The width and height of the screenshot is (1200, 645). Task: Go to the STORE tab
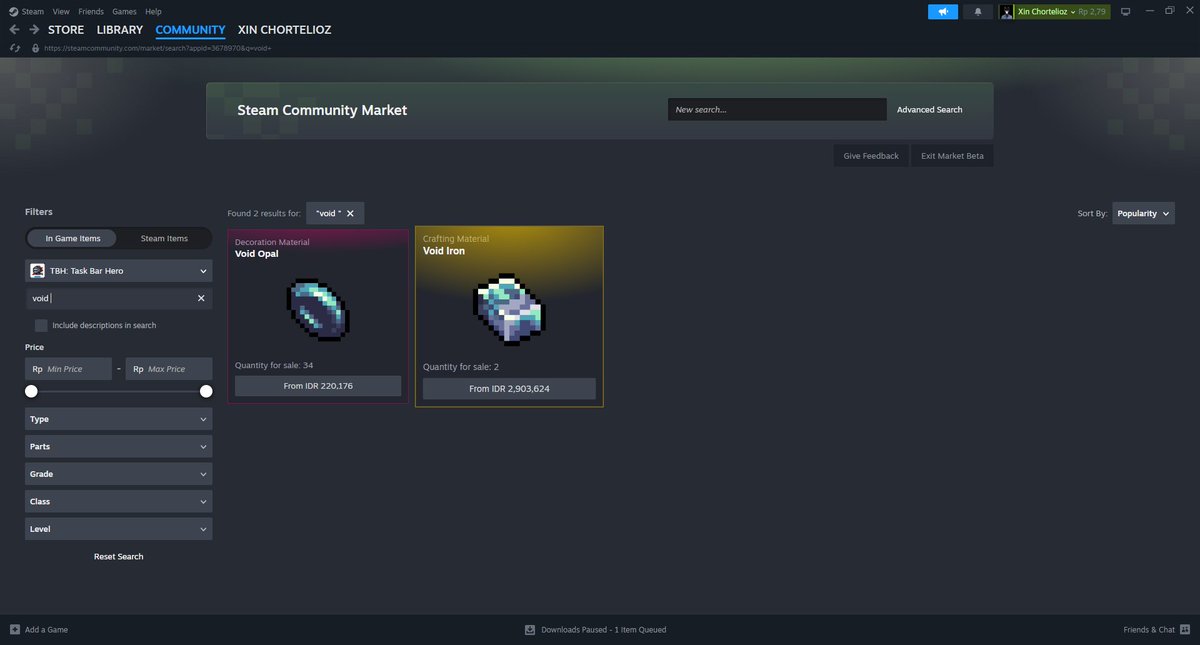66,30
